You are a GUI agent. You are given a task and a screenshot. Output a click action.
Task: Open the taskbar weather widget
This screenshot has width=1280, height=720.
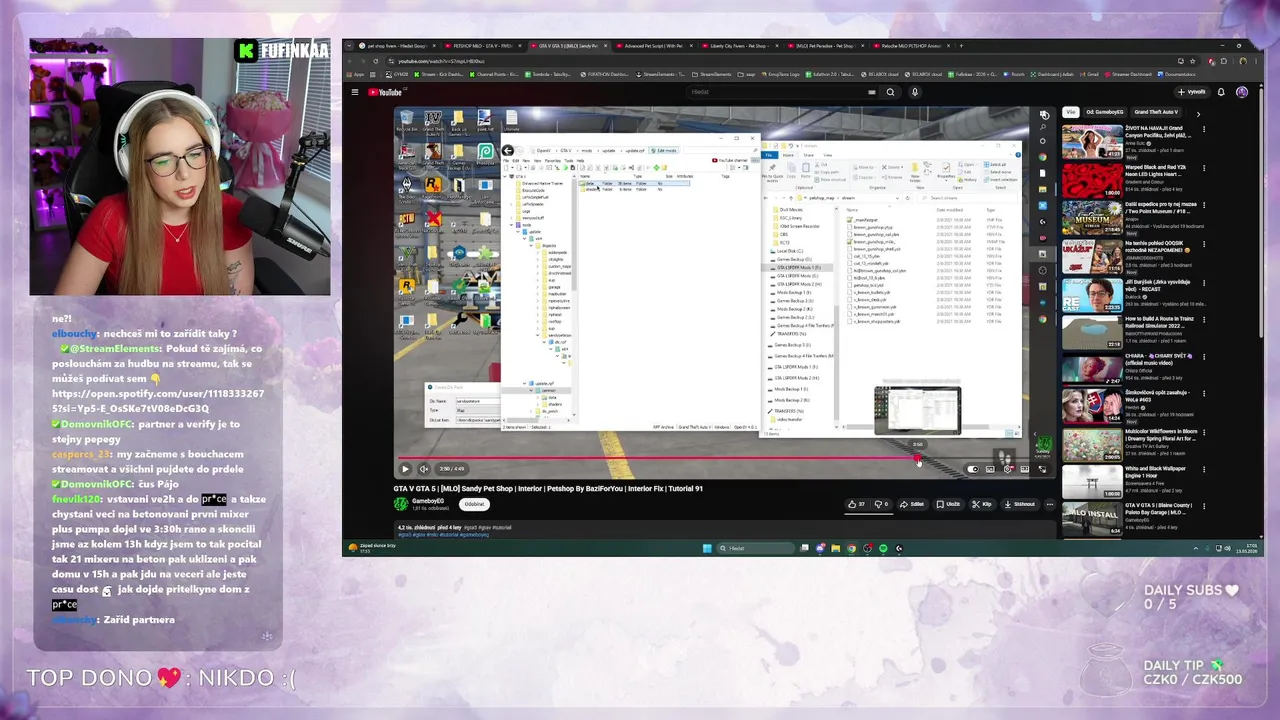[372, 547]
